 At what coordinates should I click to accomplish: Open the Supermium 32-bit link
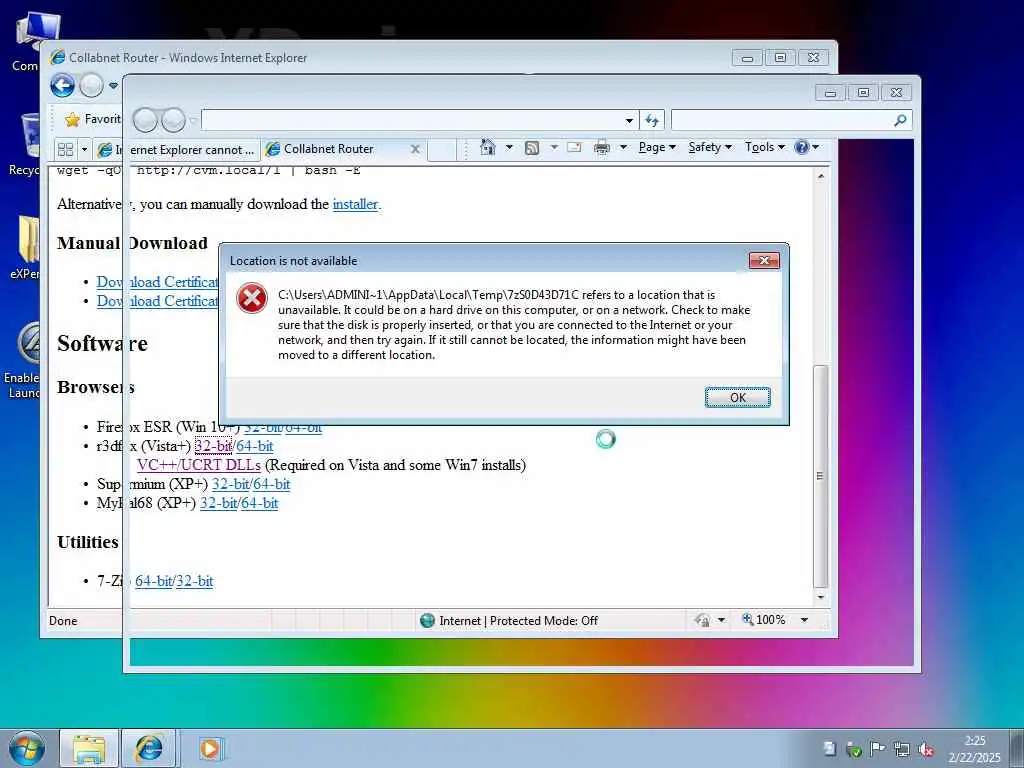pos(231,484)
